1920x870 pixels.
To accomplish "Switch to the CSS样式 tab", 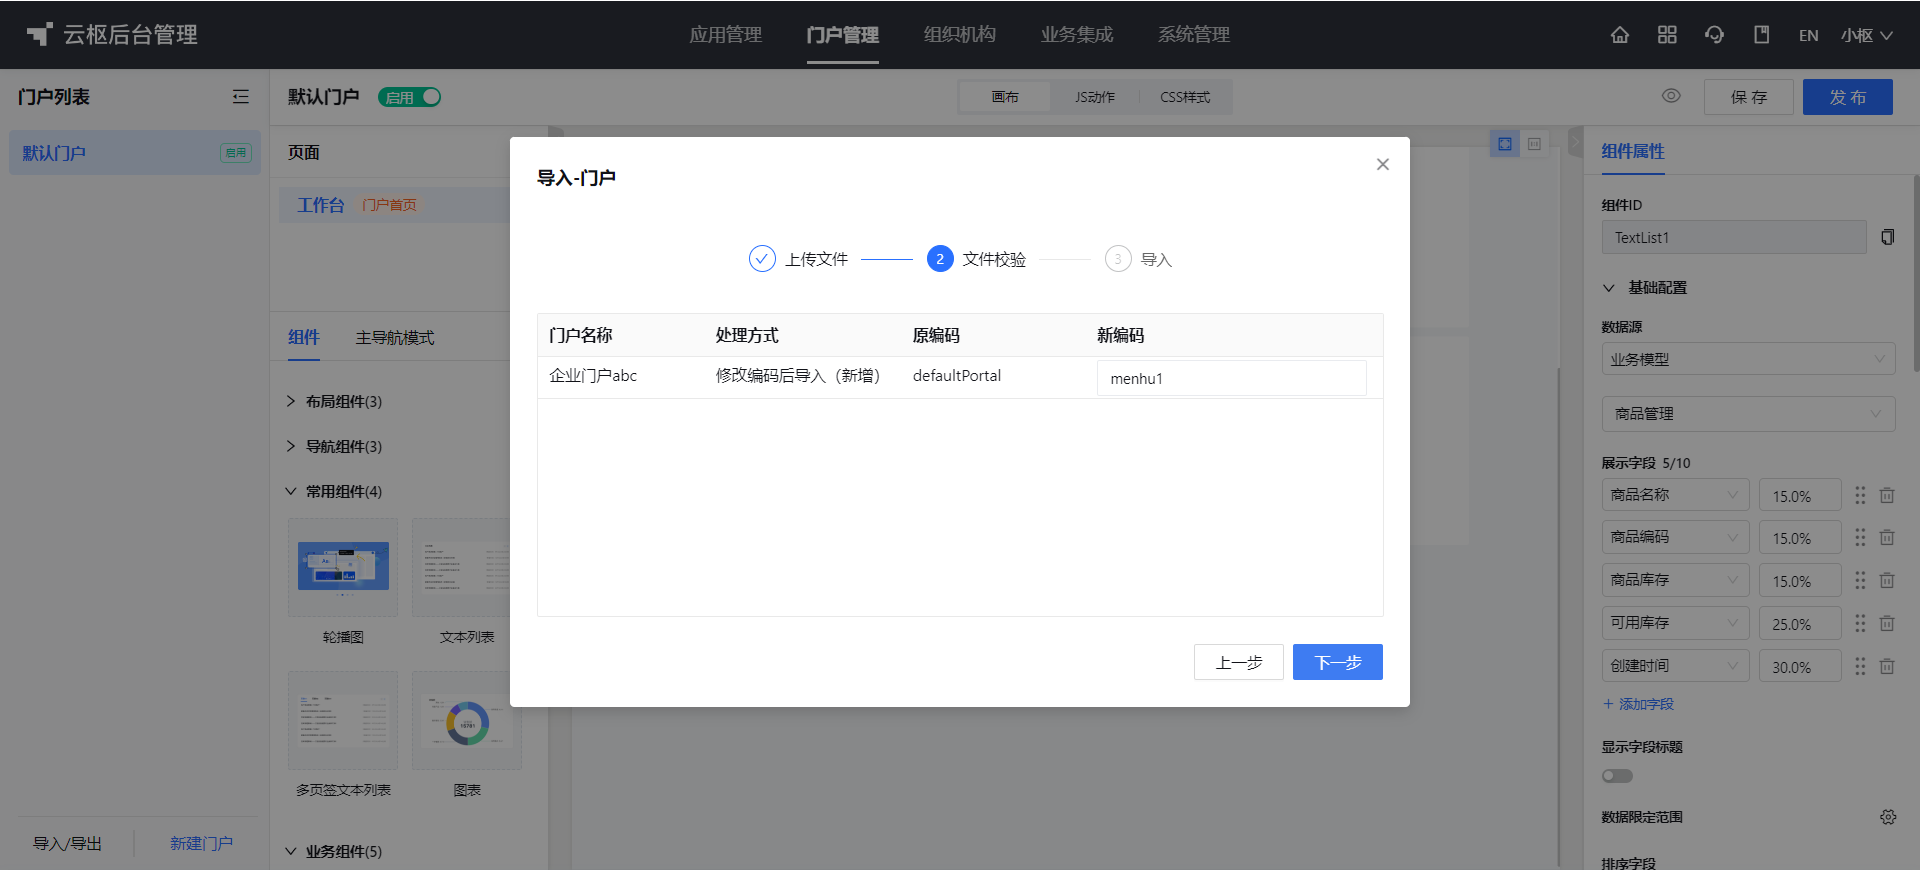I will 1185,97.
